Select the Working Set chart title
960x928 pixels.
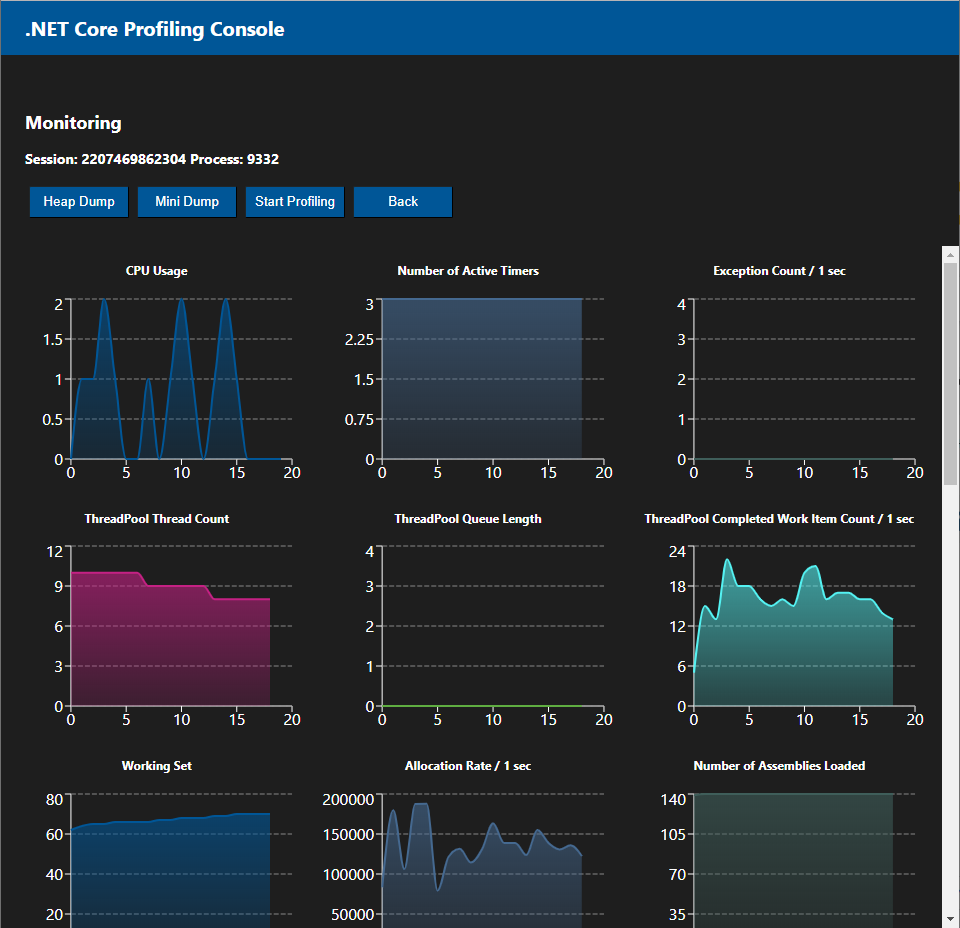point(157,766)
